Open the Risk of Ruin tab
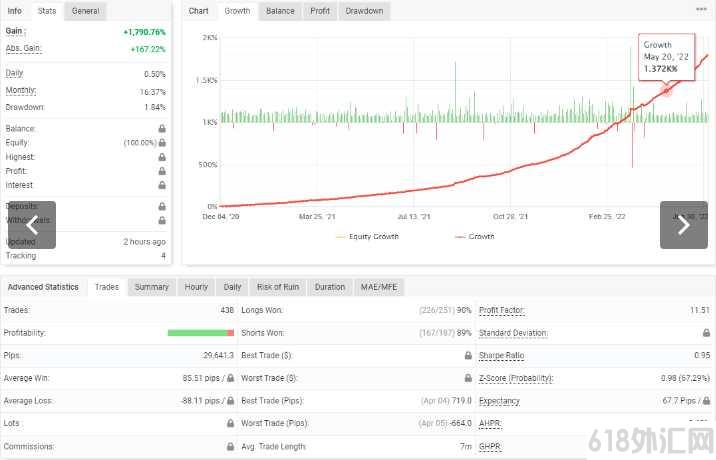This screenshot has width=716, height=460. [x=278, y=287]
